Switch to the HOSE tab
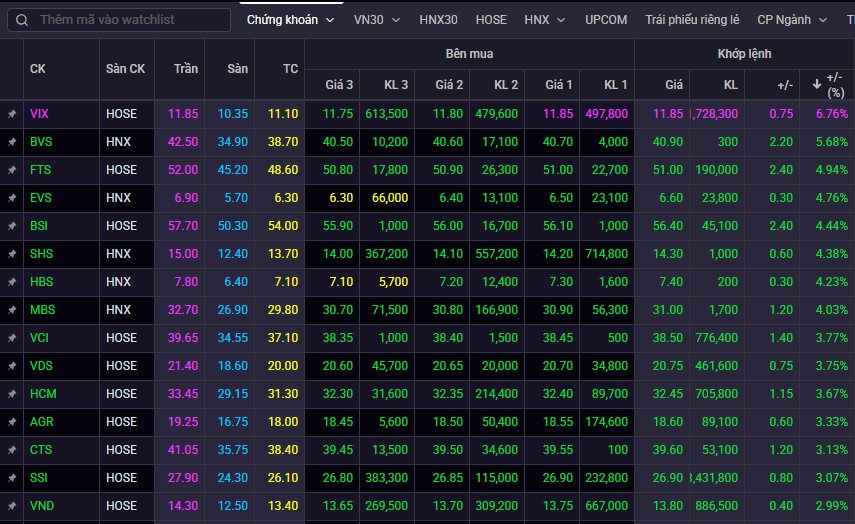 point(491,20)
